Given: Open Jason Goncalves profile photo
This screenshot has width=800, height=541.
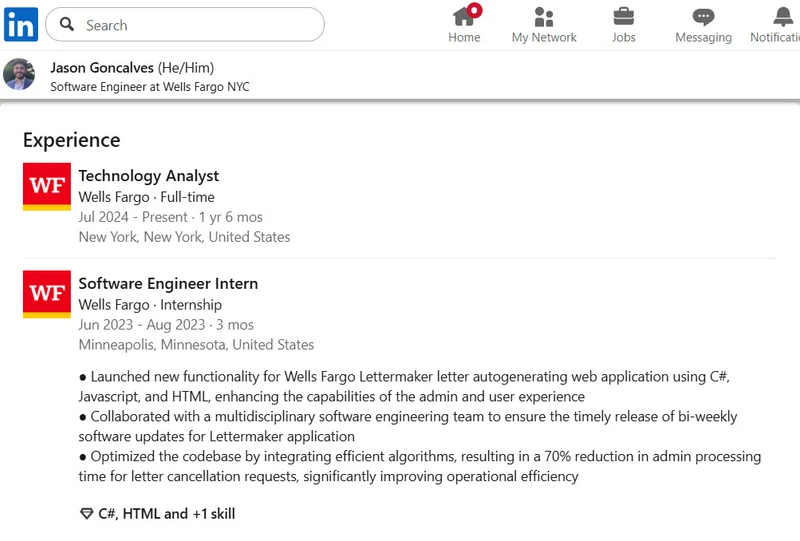Looking at the screenshot, I should point(19,74).
